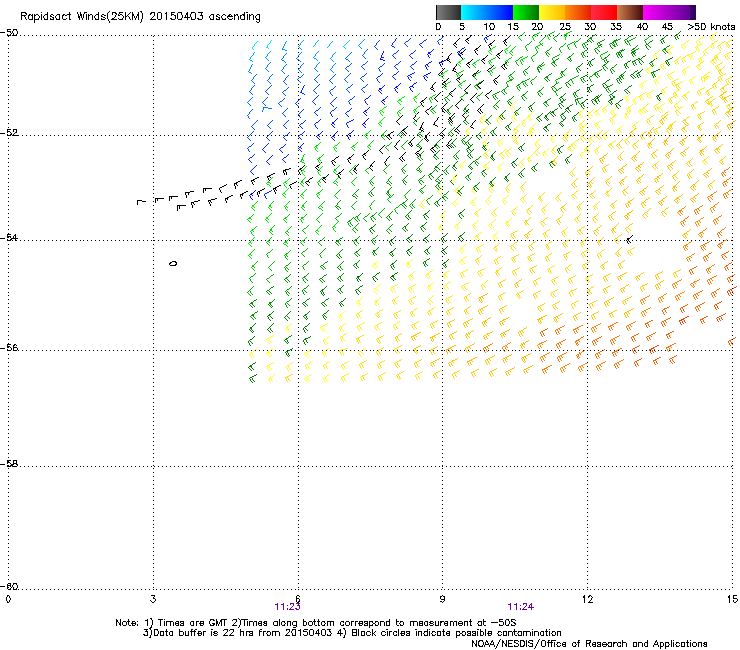740x650 pixels.
Task: Click the latitude axis label '-50'
Action: pos(9,33)
